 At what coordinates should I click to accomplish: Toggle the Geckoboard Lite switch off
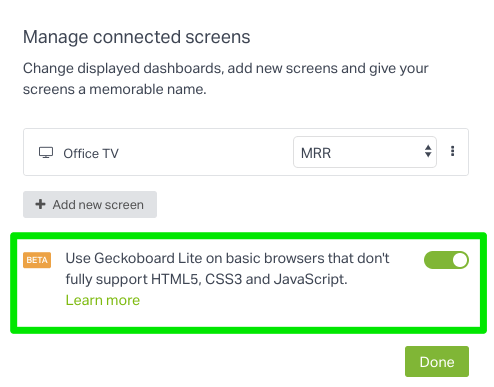tap(446, 260)
